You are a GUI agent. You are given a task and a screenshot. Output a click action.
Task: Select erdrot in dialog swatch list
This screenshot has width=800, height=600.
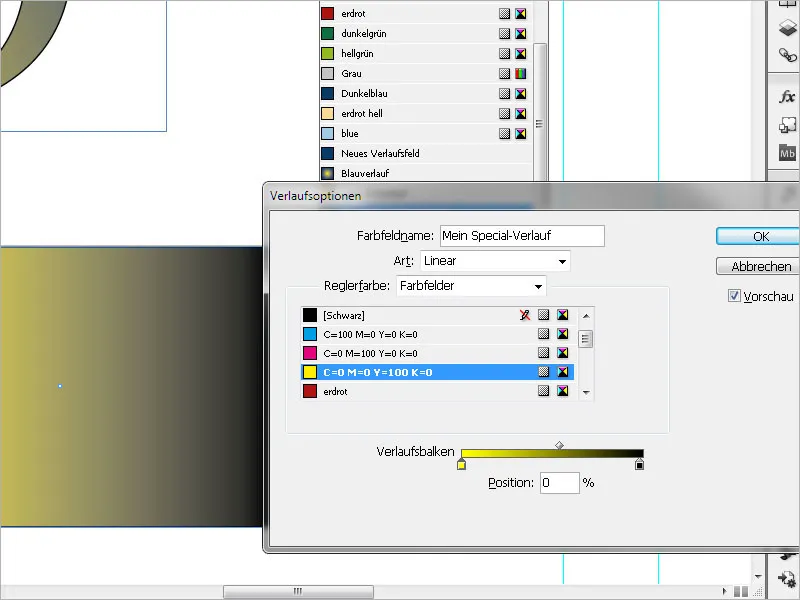[438, 391]
